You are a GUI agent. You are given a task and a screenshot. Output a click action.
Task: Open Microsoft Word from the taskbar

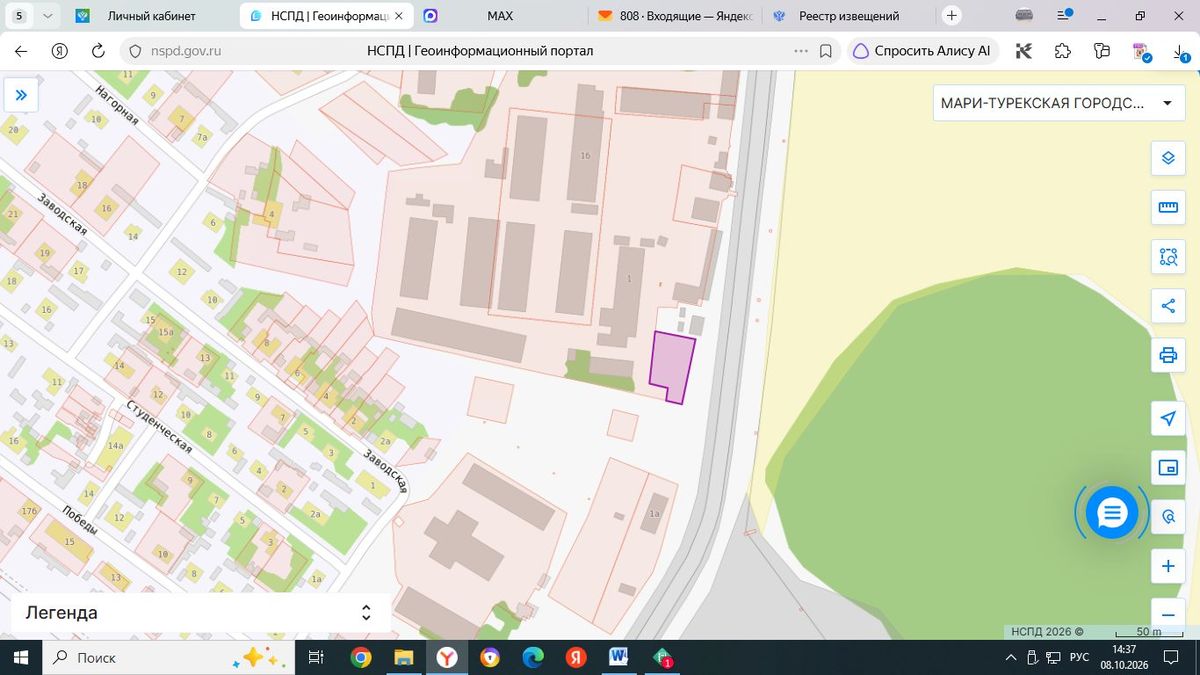pyautogui.click(x=618, y=657)
